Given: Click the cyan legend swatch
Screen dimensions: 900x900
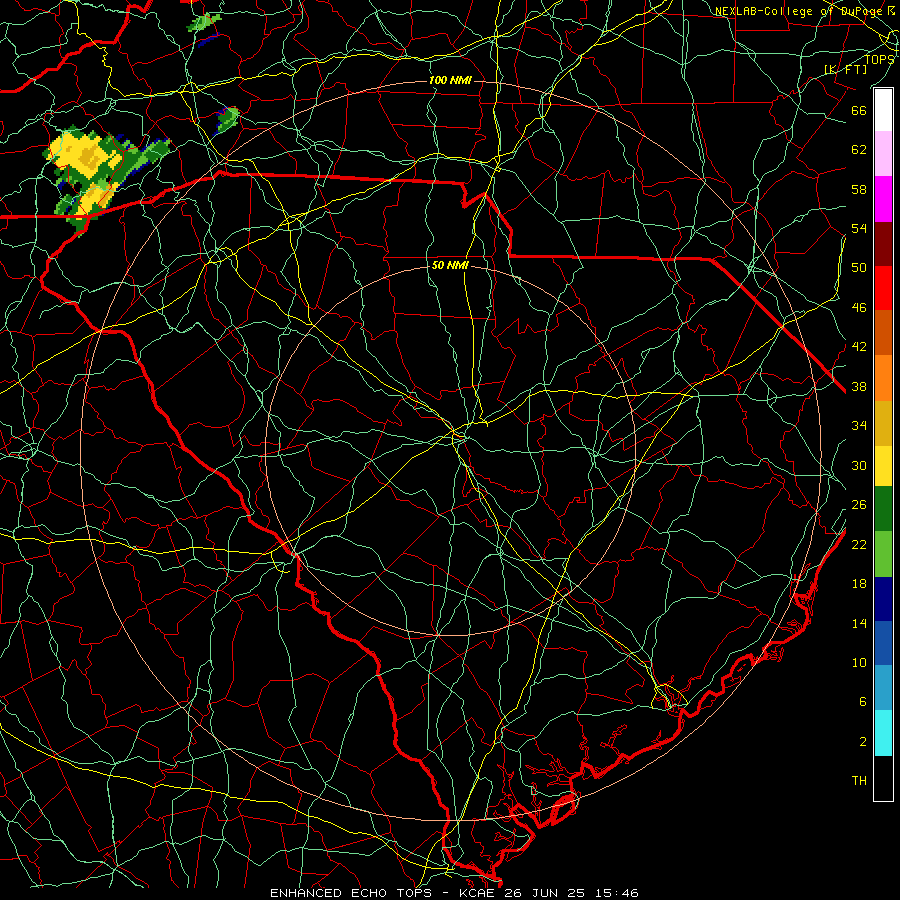Looking at the screenshot, I should tap(883, 733).
